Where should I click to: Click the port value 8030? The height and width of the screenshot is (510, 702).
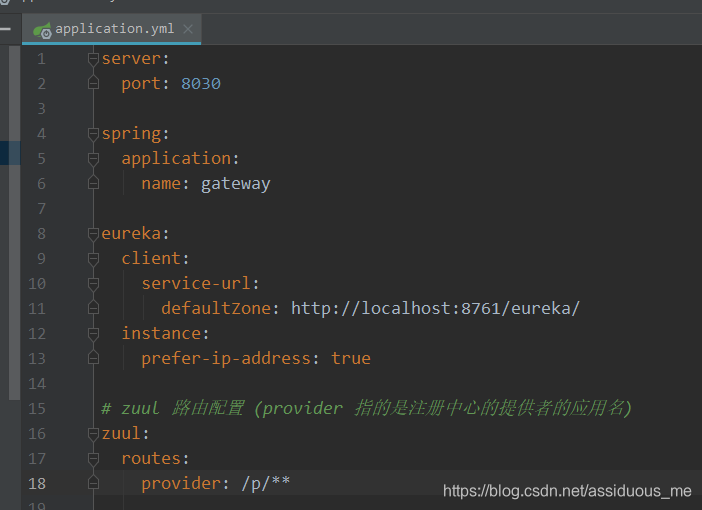201,84
